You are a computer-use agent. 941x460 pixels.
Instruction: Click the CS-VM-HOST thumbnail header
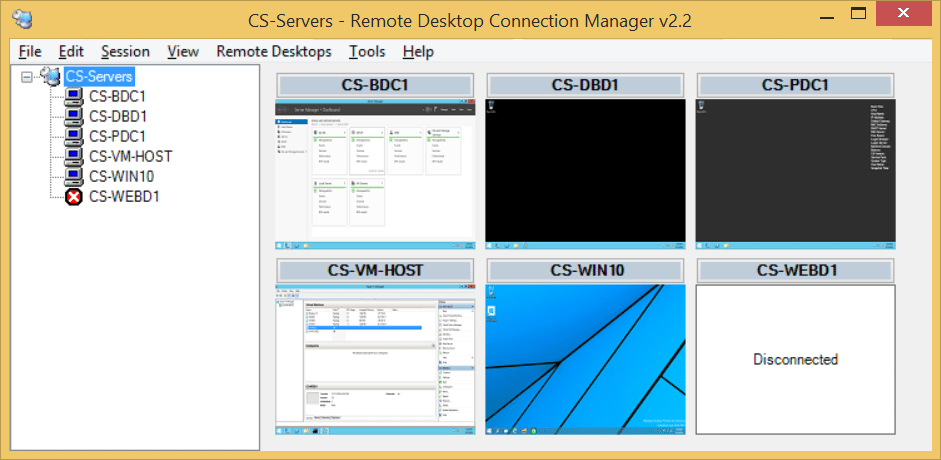[x=375, y=270]
